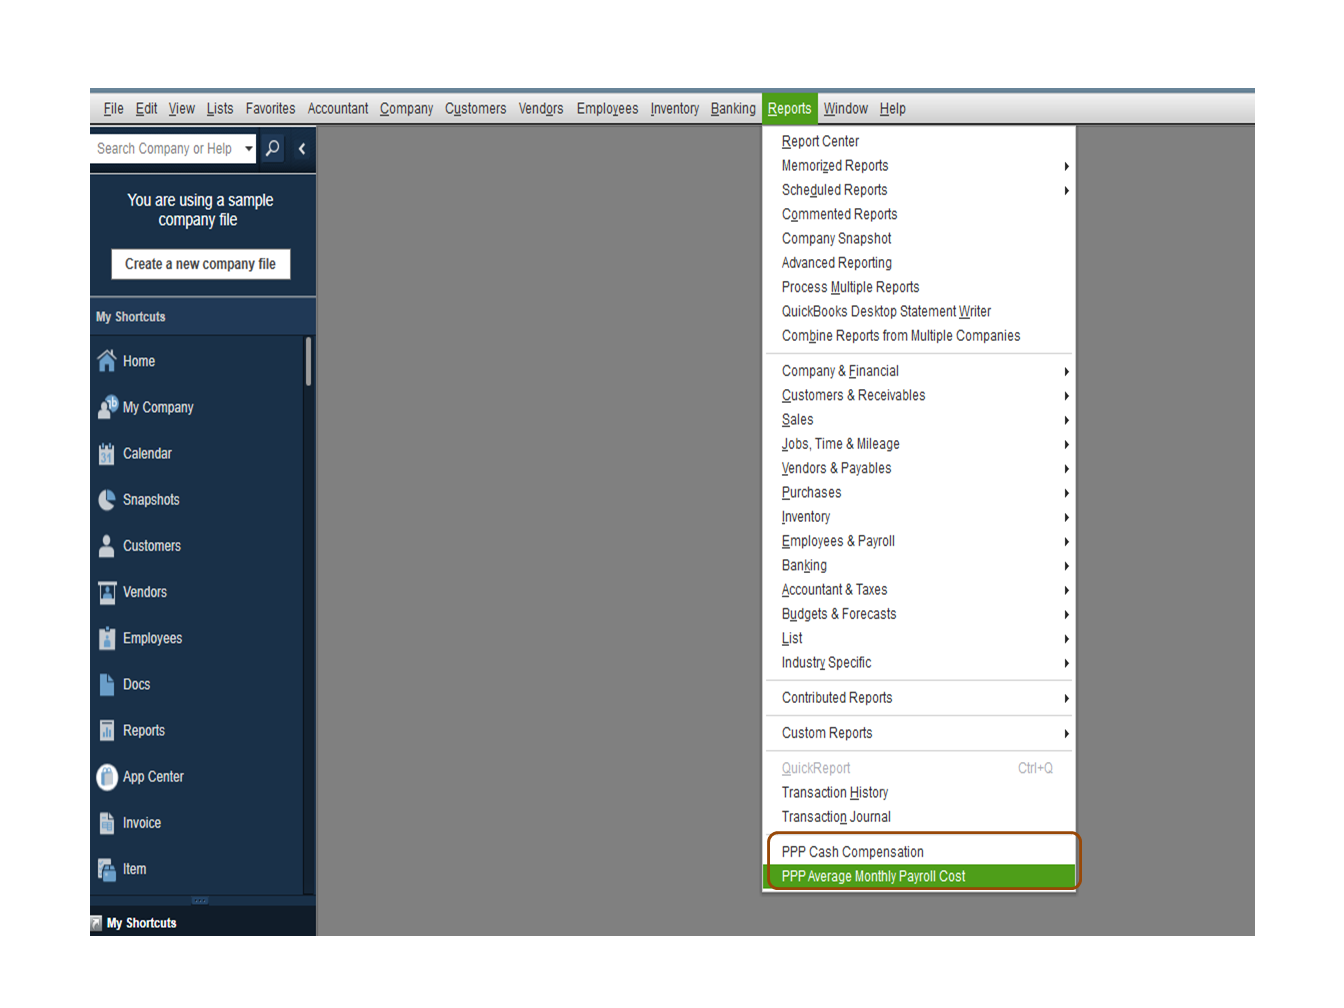
Task: Open the Edit menu
Action: (x=146, y=108)
